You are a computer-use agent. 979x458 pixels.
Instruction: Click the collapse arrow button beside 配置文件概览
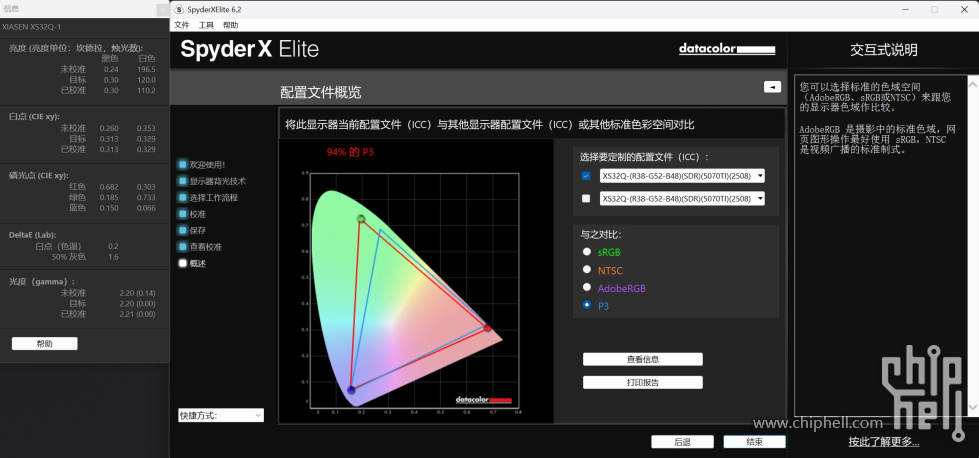[772, 87]
